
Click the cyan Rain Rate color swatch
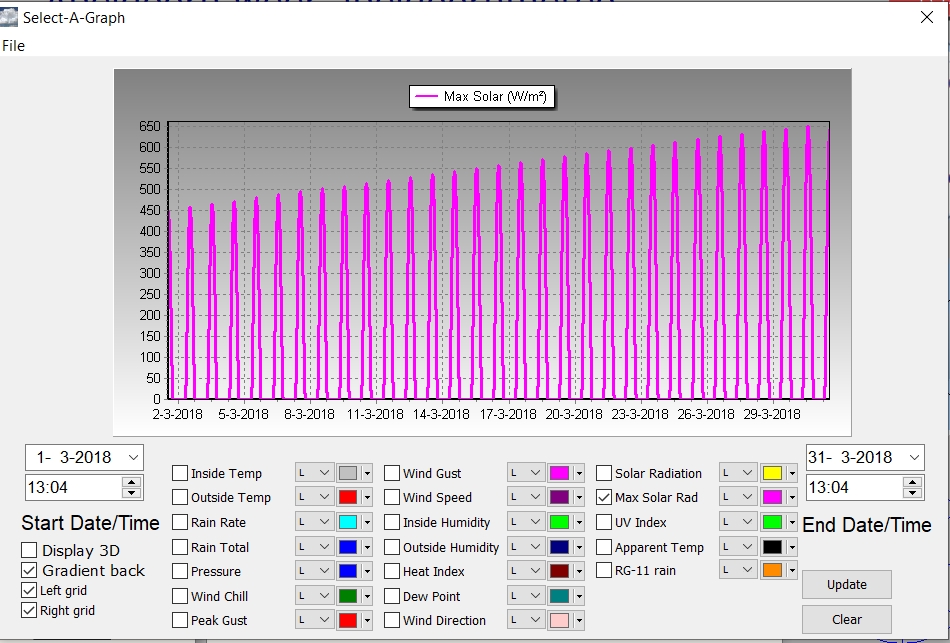[347, 522]
